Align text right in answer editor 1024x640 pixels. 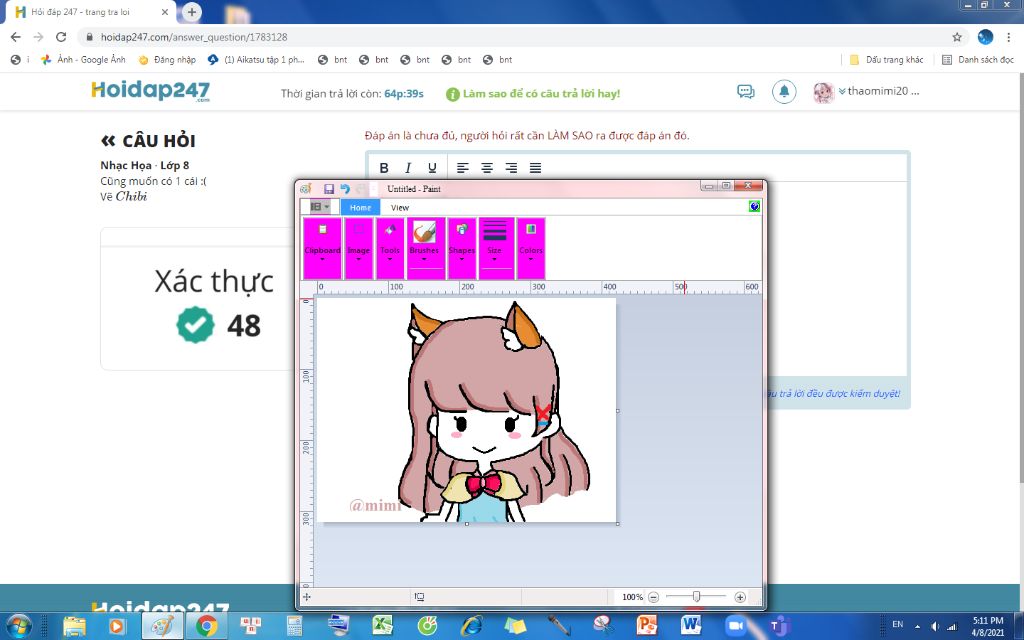pos(511,168)
